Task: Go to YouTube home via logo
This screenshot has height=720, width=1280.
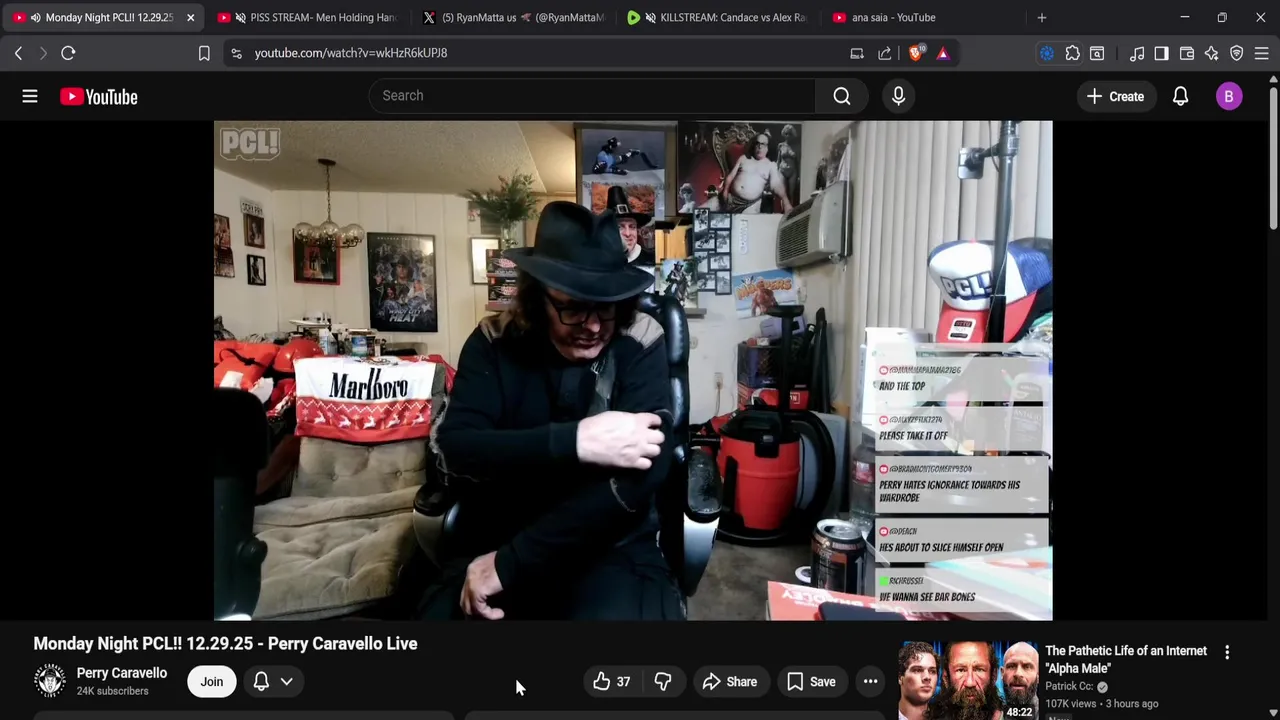Action: pyautogui.click(x=98, y=96)
